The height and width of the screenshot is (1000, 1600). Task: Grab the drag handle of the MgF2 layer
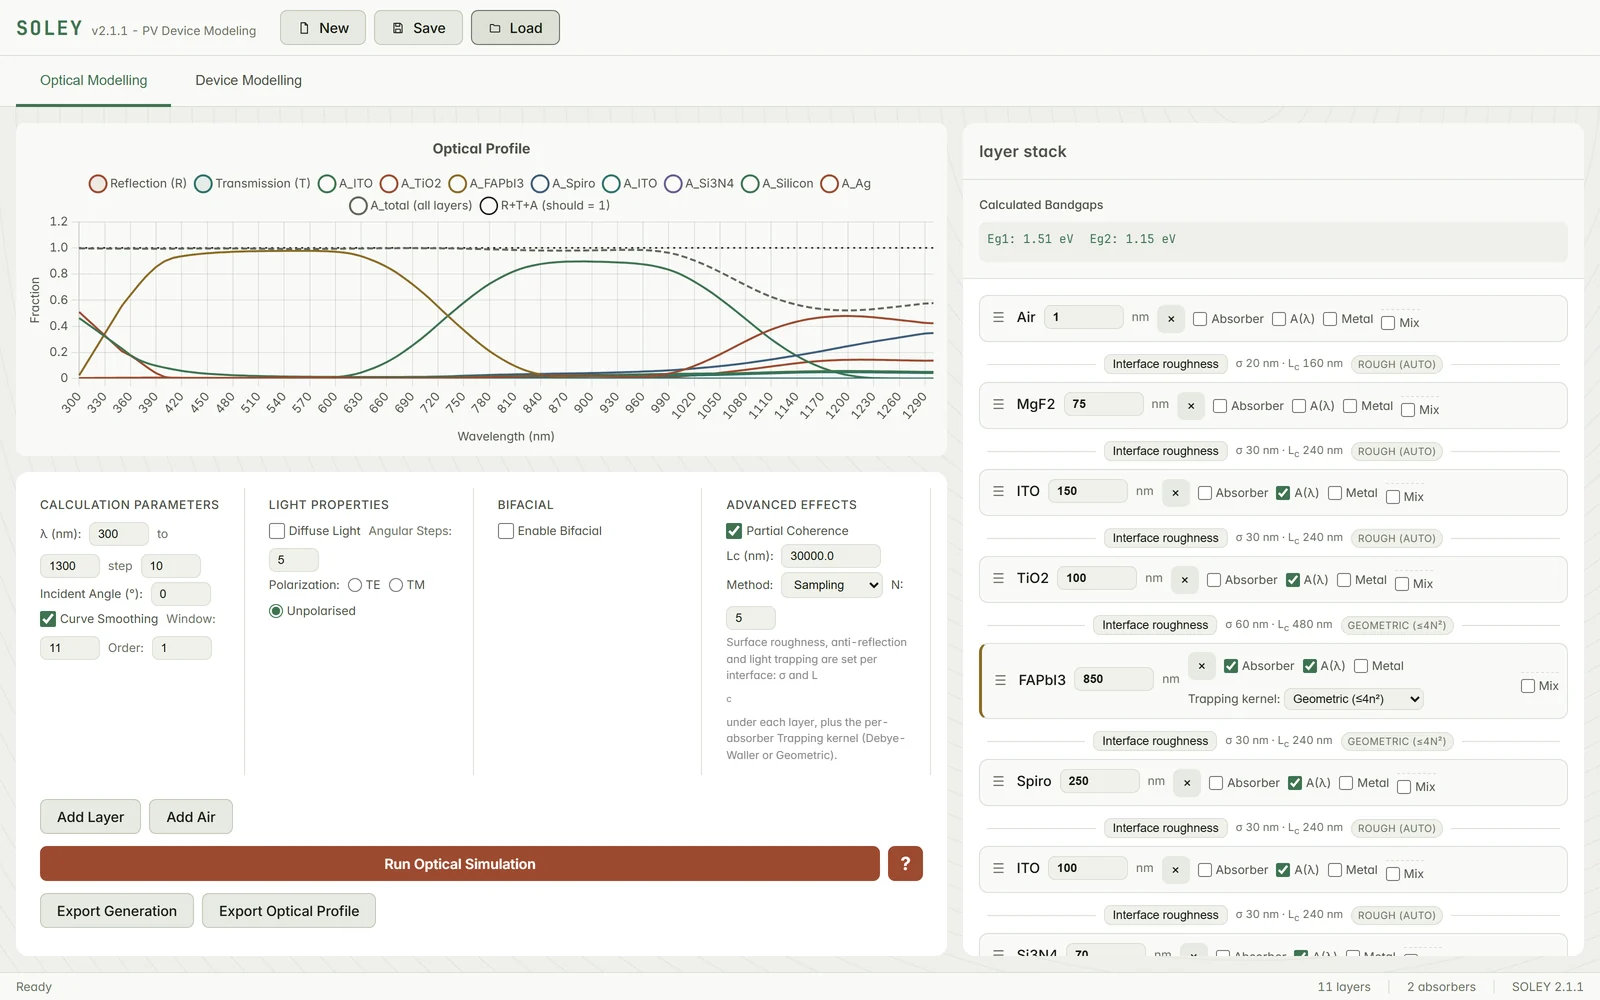pos(998,404)
